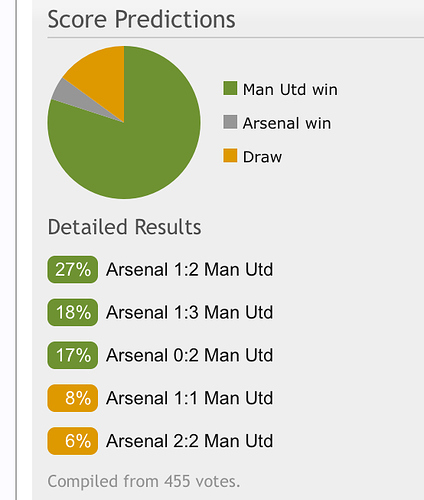The height and width of the screenshot is (500, 424).
Task: Click the Compiled from 455 votes text
Action: pyautogui.click(x=144, y=481)
